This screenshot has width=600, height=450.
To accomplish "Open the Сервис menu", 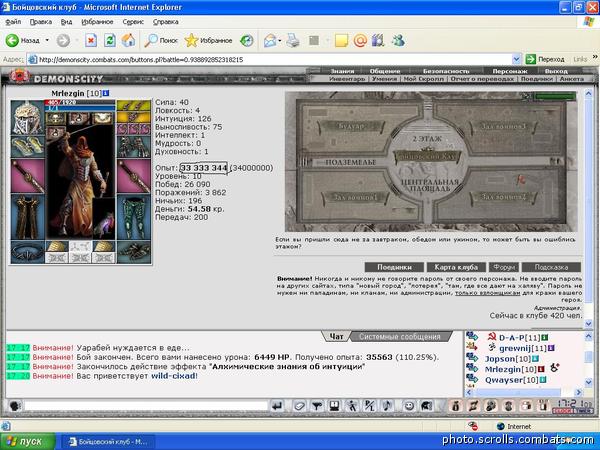I will (133, 22).
